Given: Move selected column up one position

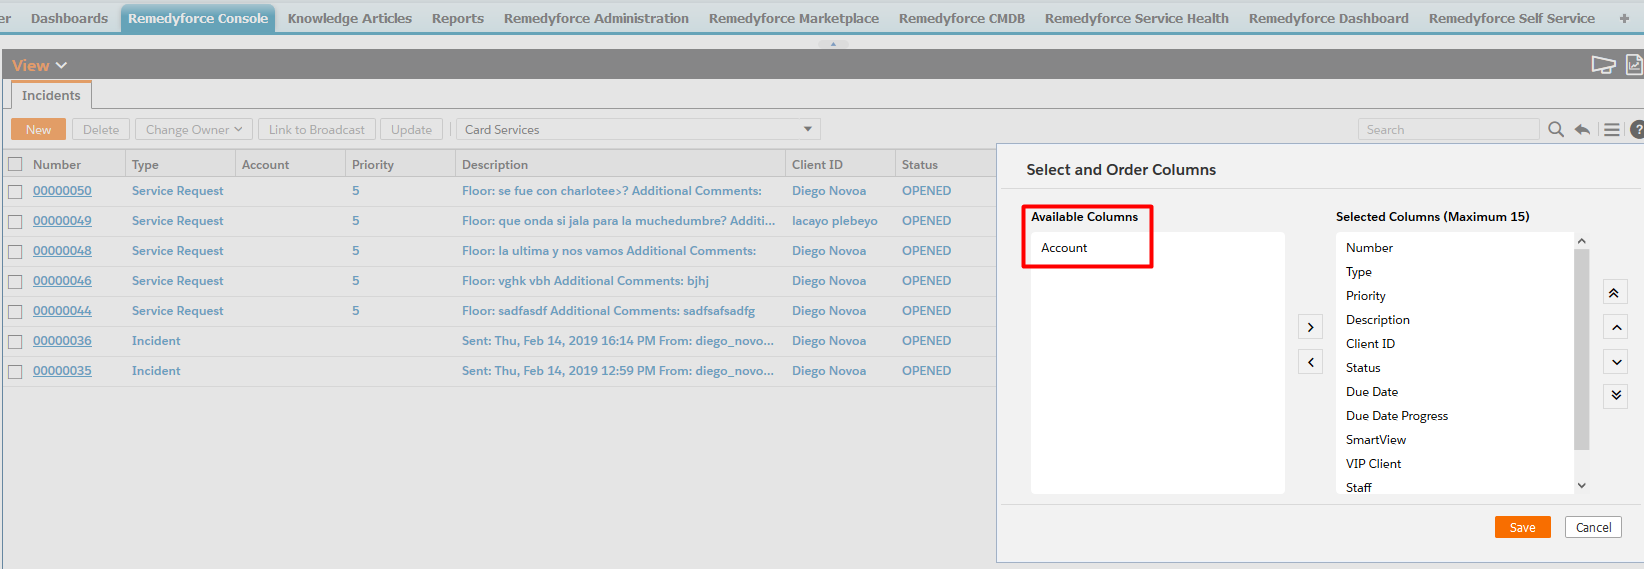Looking at the screenshot, I should pyautogui.click(x=1616, y=327).
